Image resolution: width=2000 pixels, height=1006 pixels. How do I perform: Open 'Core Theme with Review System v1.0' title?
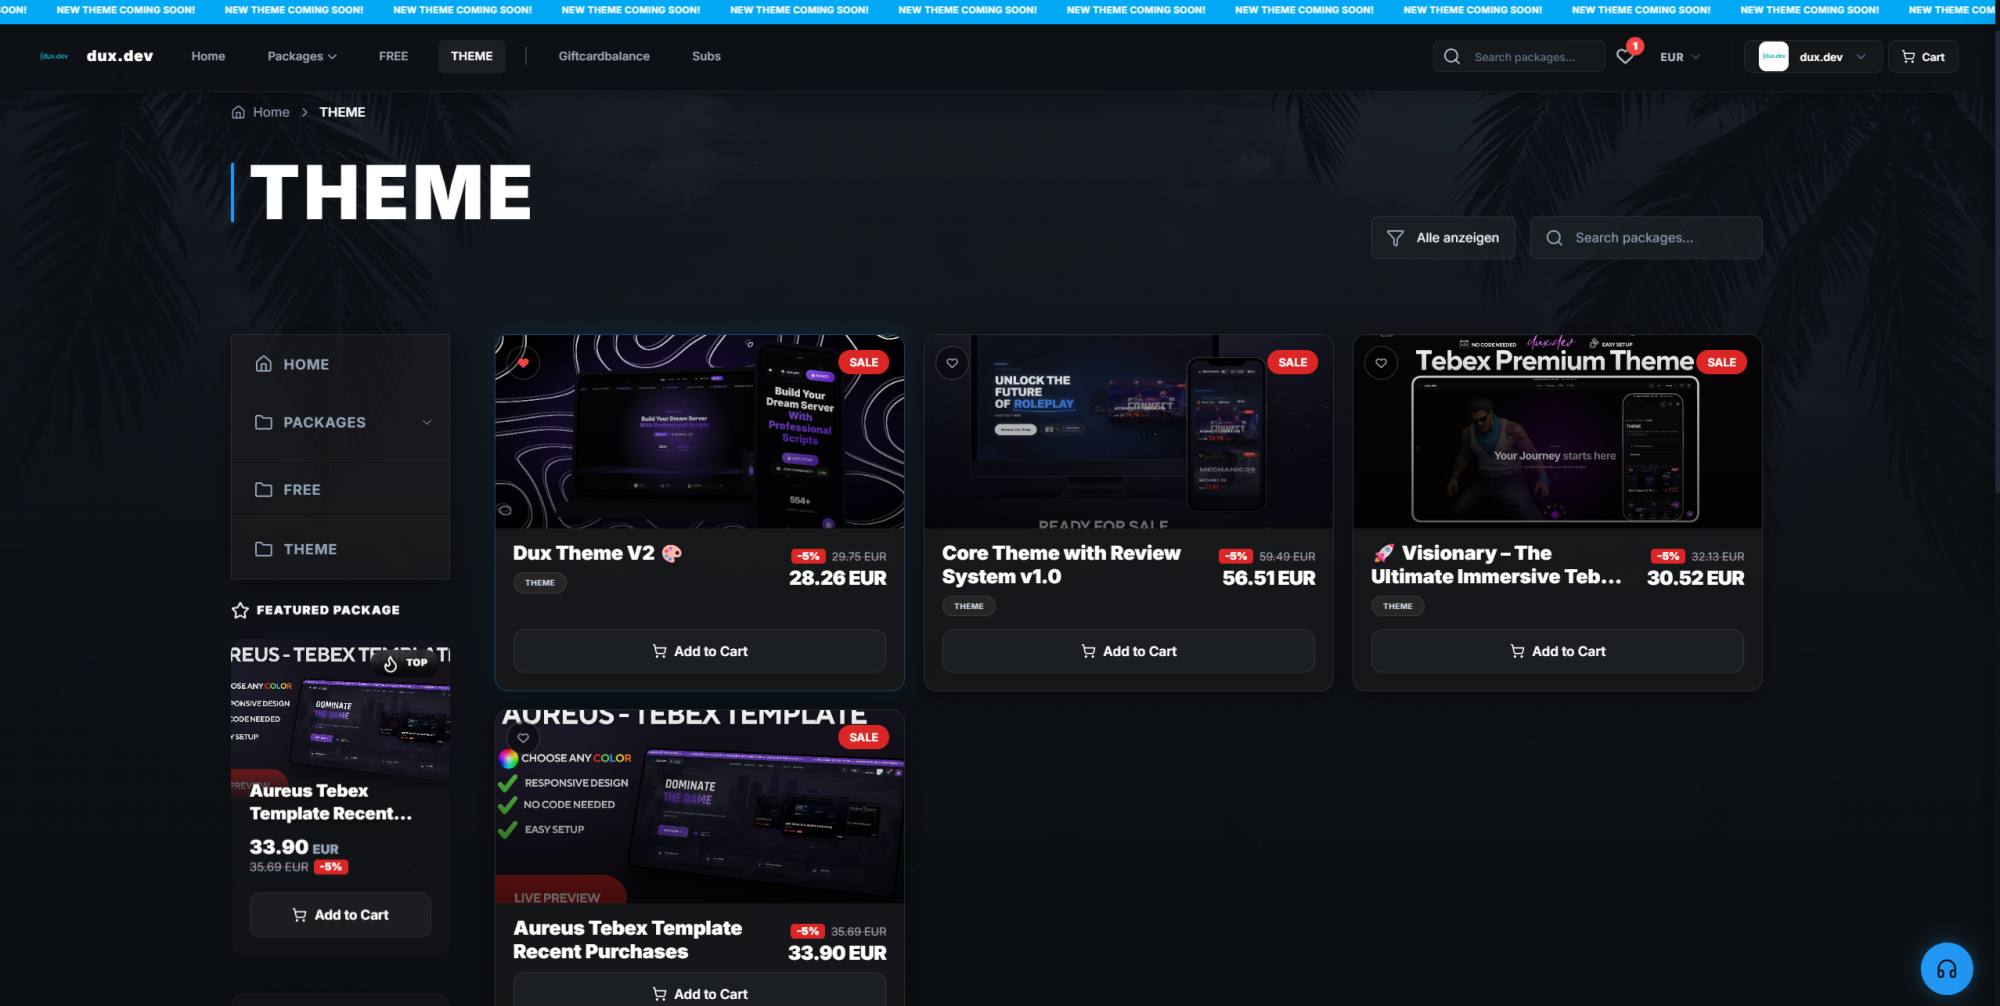(x=1061, y=565)
